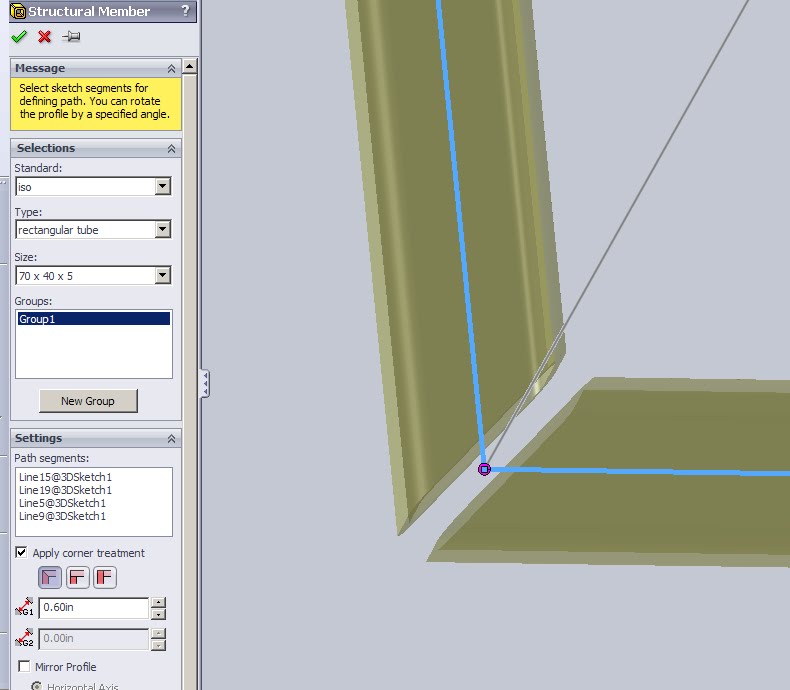Click the panel scrollbar up arrow
This screenshot has width=790, height=690.
pyautogui.click(x=189, y=66)
